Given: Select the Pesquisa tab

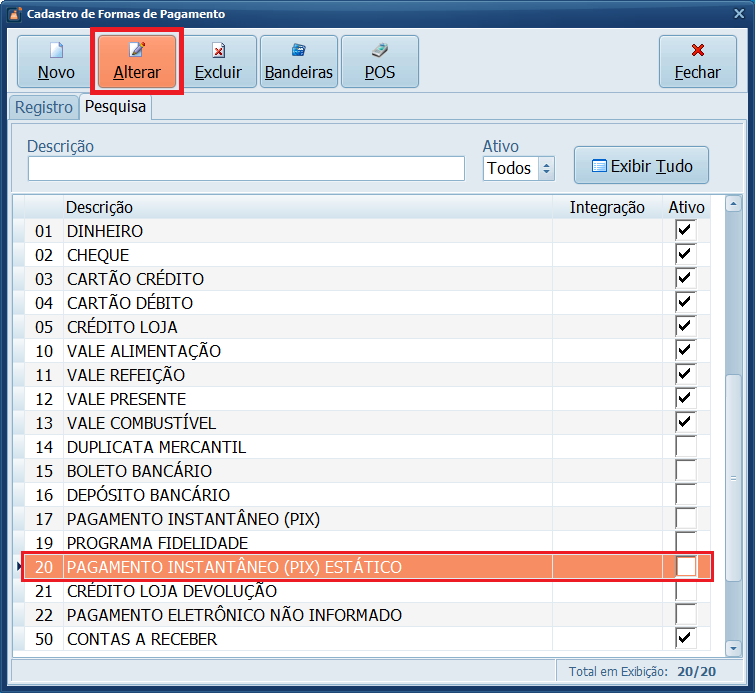Looking at the screenshot, I should pyautogui.click(x=115, y=106).
